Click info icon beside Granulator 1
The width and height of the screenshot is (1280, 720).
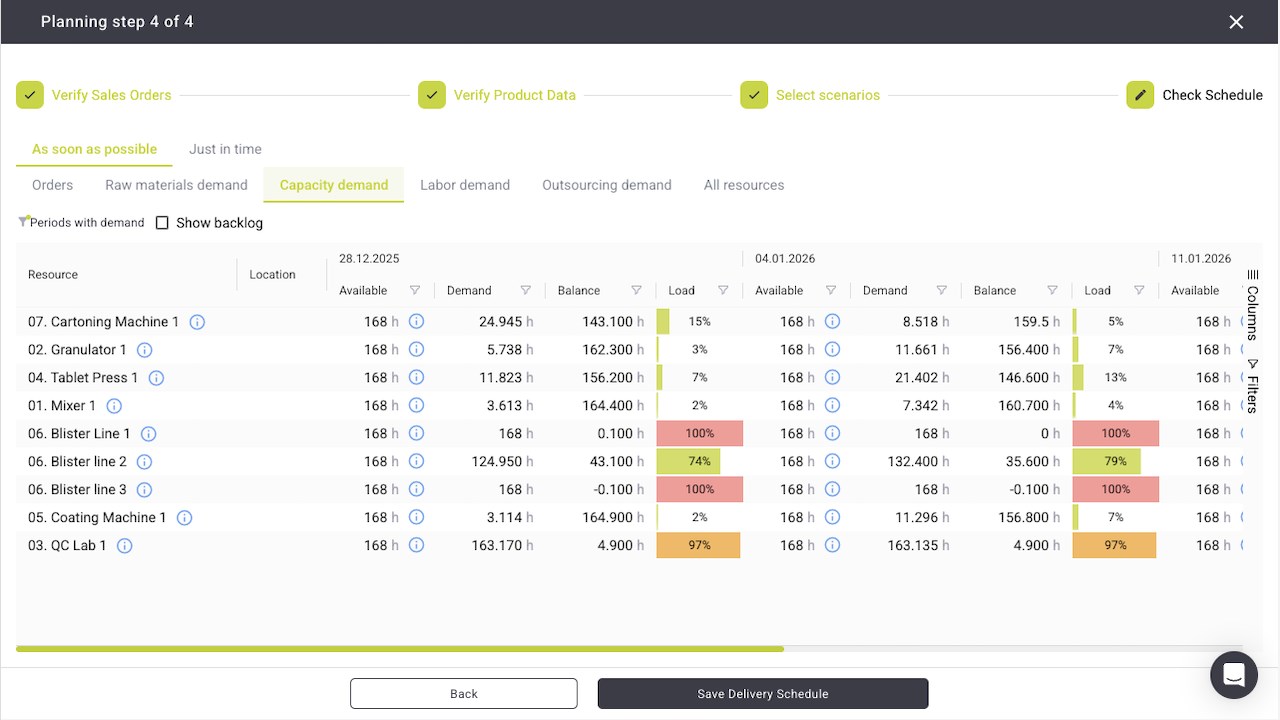pos(144,350)
